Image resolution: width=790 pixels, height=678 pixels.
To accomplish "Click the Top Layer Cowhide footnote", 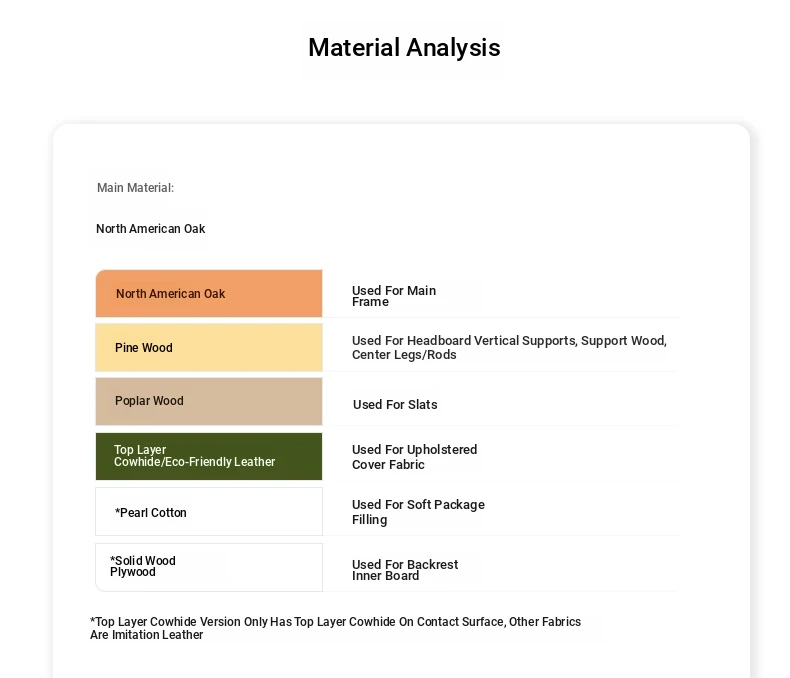I will 336,628.
